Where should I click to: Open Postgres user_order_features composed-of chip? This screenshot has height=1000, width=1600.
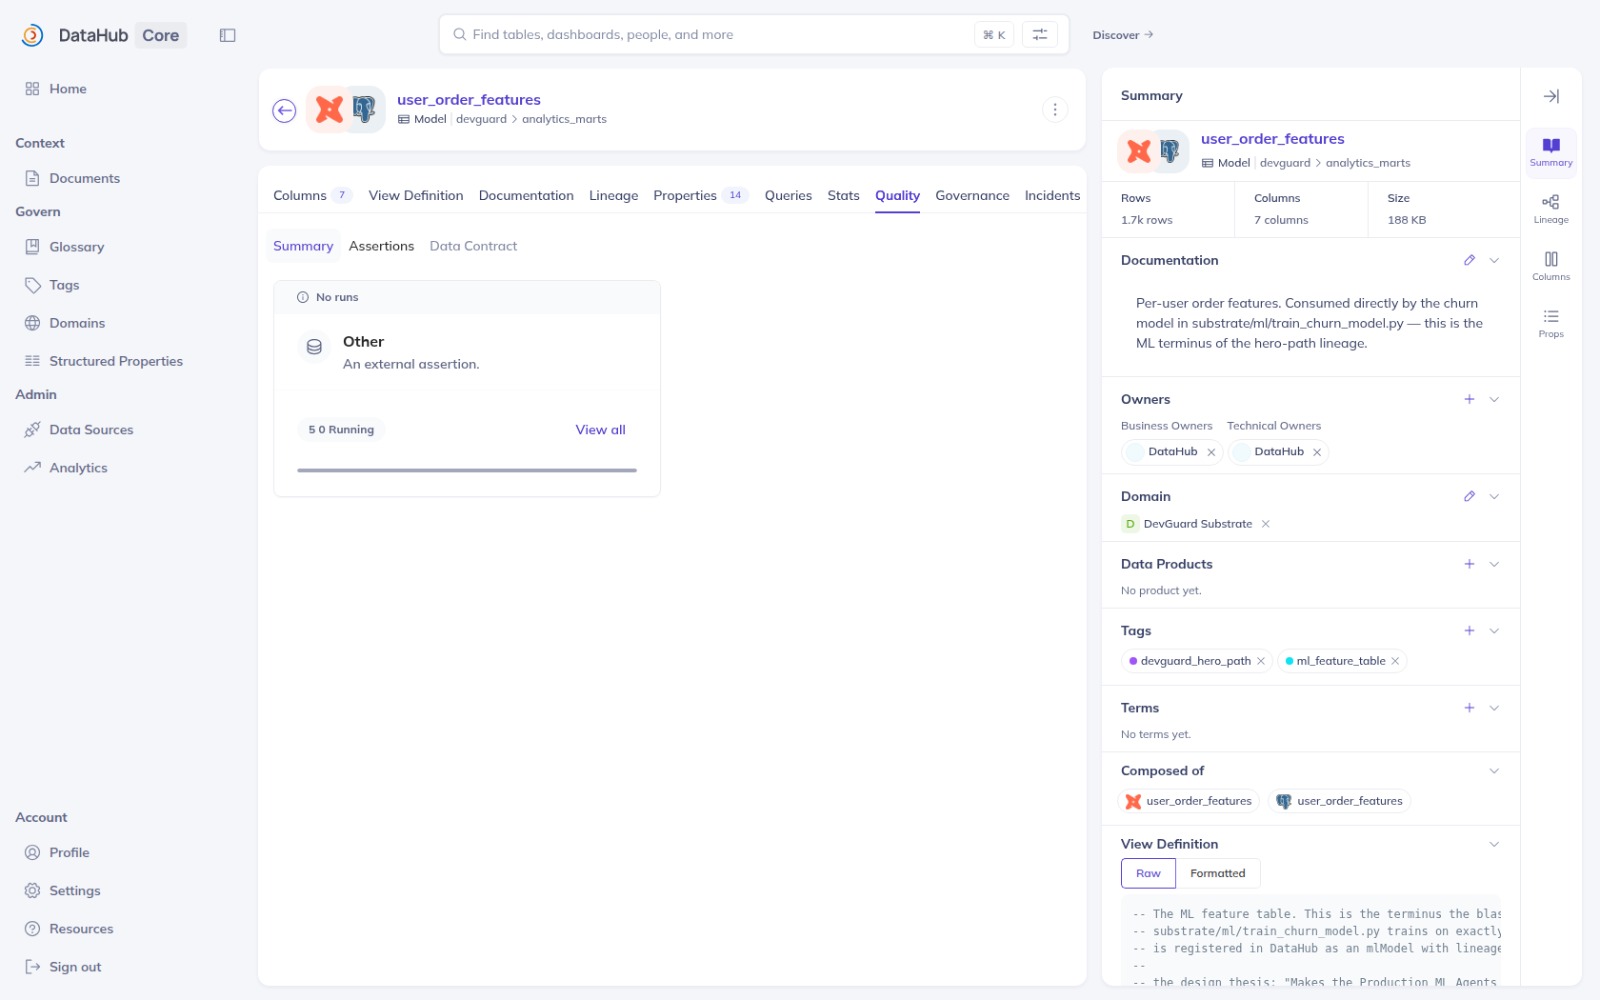[x=1339, y=801]
